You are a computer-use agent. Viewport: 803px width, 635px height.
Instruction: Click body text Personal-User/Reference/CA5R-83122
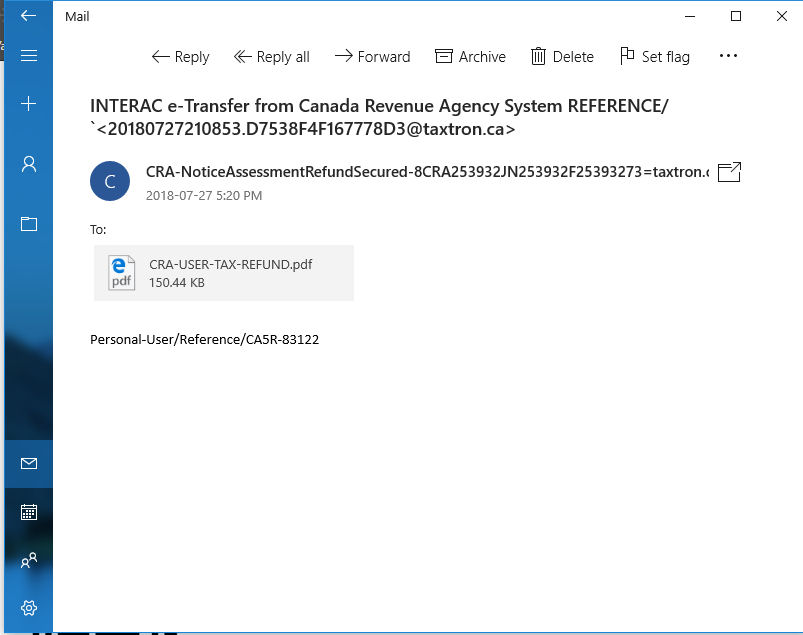(204, 340)
